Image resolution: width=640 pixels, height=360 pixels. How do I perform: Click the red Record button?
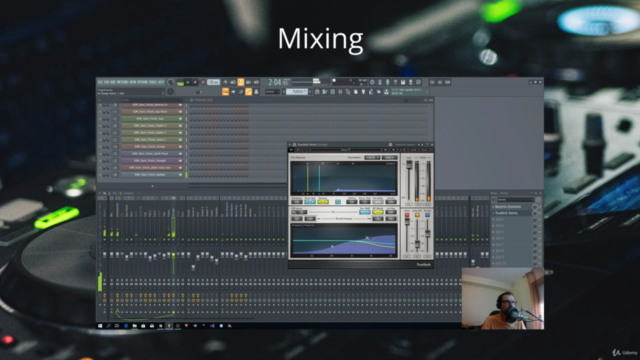[x=203, y=82]
